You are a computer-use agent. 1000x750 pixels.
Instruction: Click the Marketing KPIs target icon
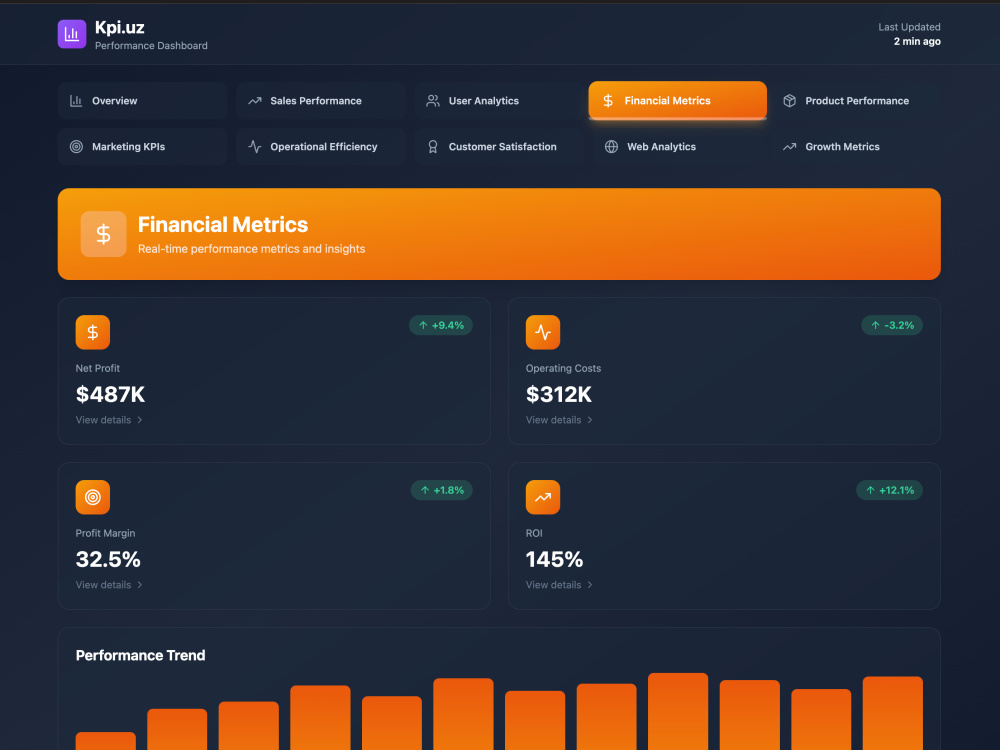76,147
